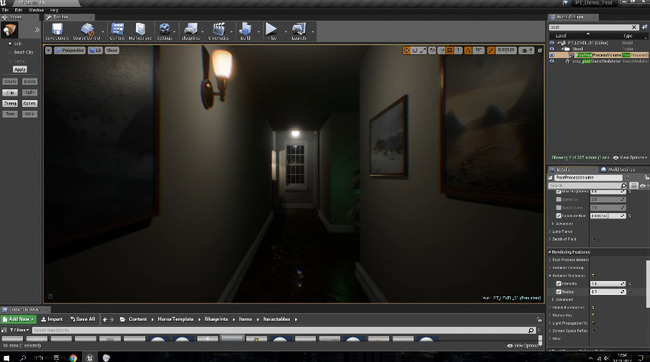Click the Apply button in modes panel

click(20, 69)
